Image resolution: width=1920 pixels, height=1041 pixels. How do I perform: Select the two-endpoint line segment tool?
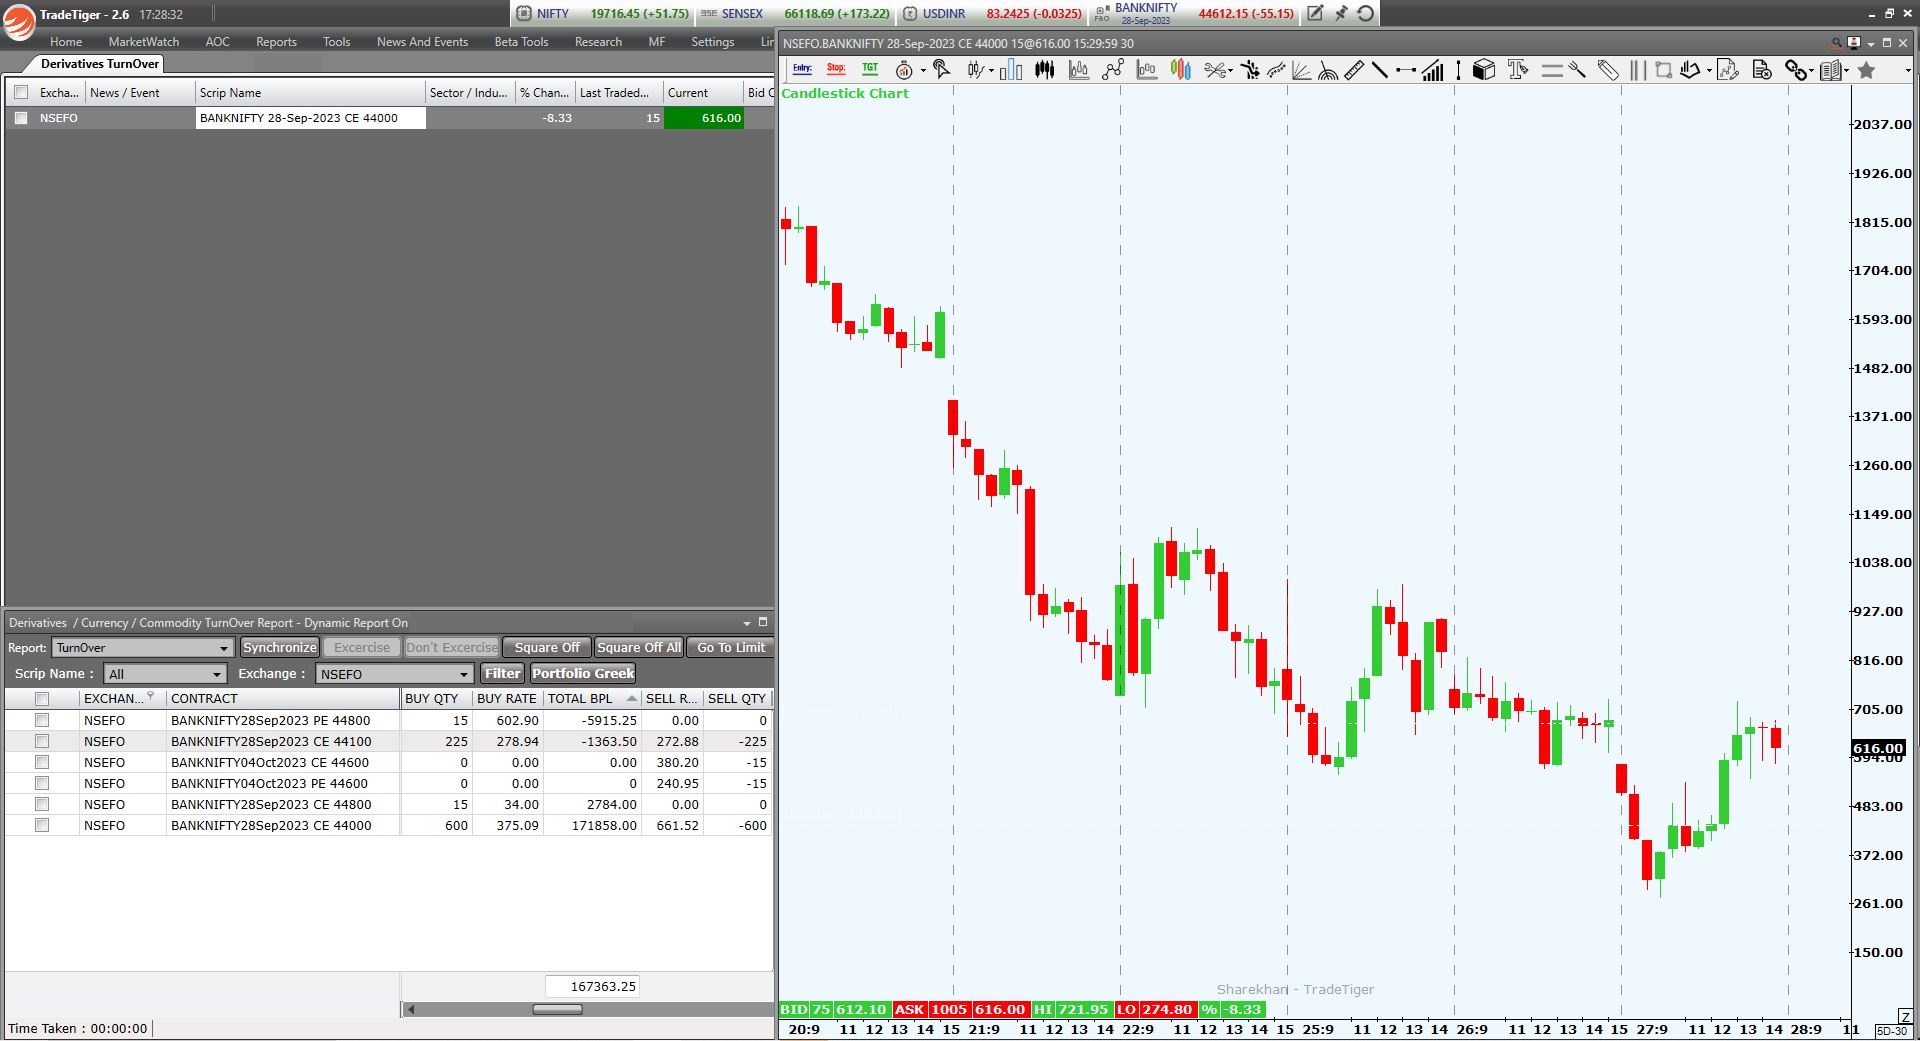coord(1406,70)
